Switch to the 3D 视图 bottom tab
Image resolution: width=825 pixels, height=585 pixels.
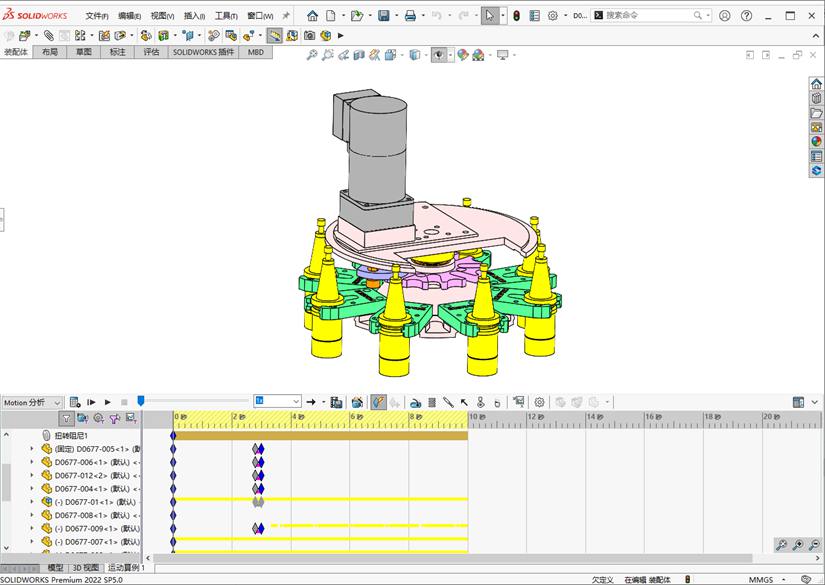86,568
